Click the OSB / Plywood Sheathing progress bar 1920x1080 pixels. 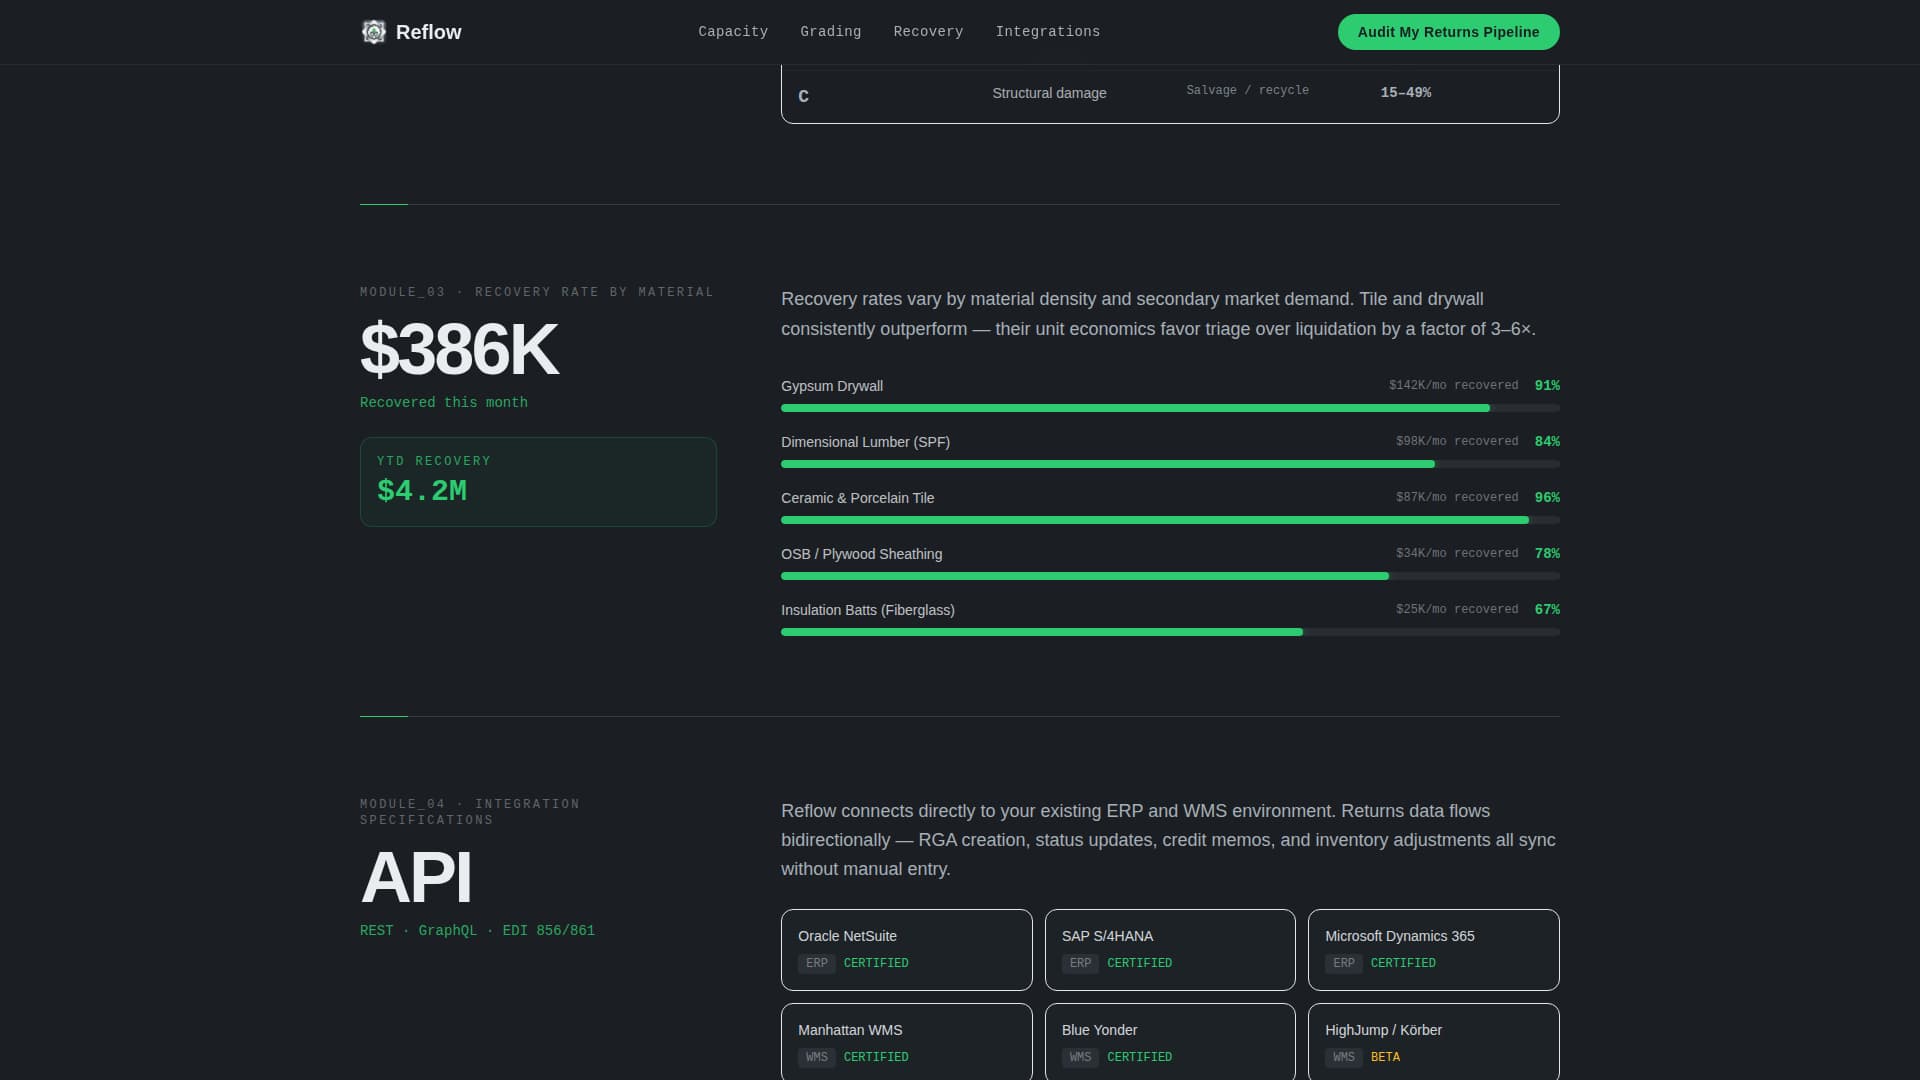tap(1170, 576)
